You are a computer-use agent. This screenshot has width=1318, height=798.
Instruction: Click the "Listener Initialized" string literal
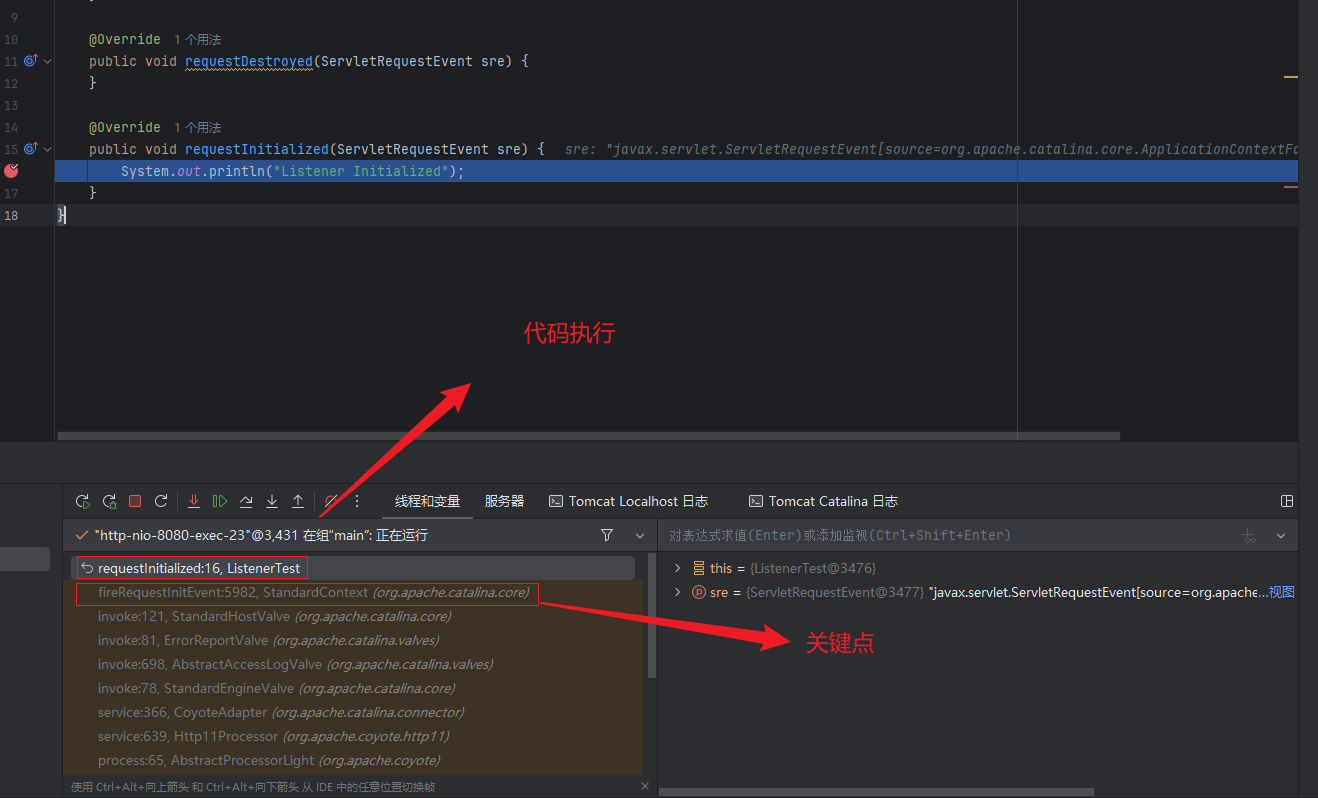[x=361, y=171]
